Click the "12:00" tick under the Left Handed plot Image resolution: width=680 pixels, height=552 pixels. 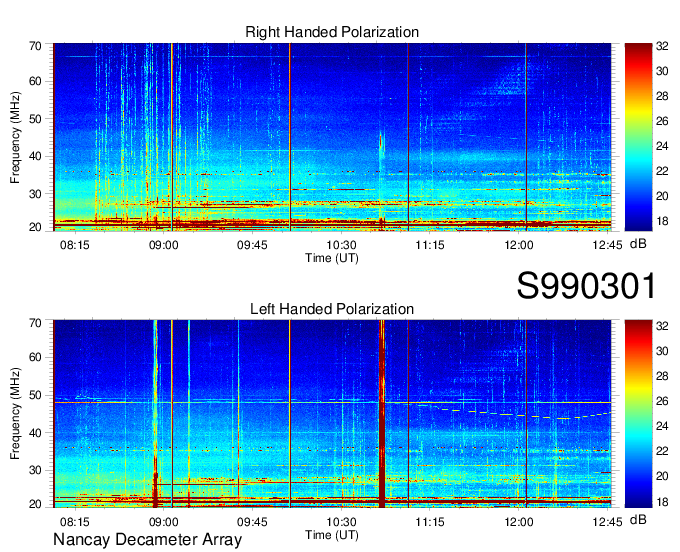[519, 522]
